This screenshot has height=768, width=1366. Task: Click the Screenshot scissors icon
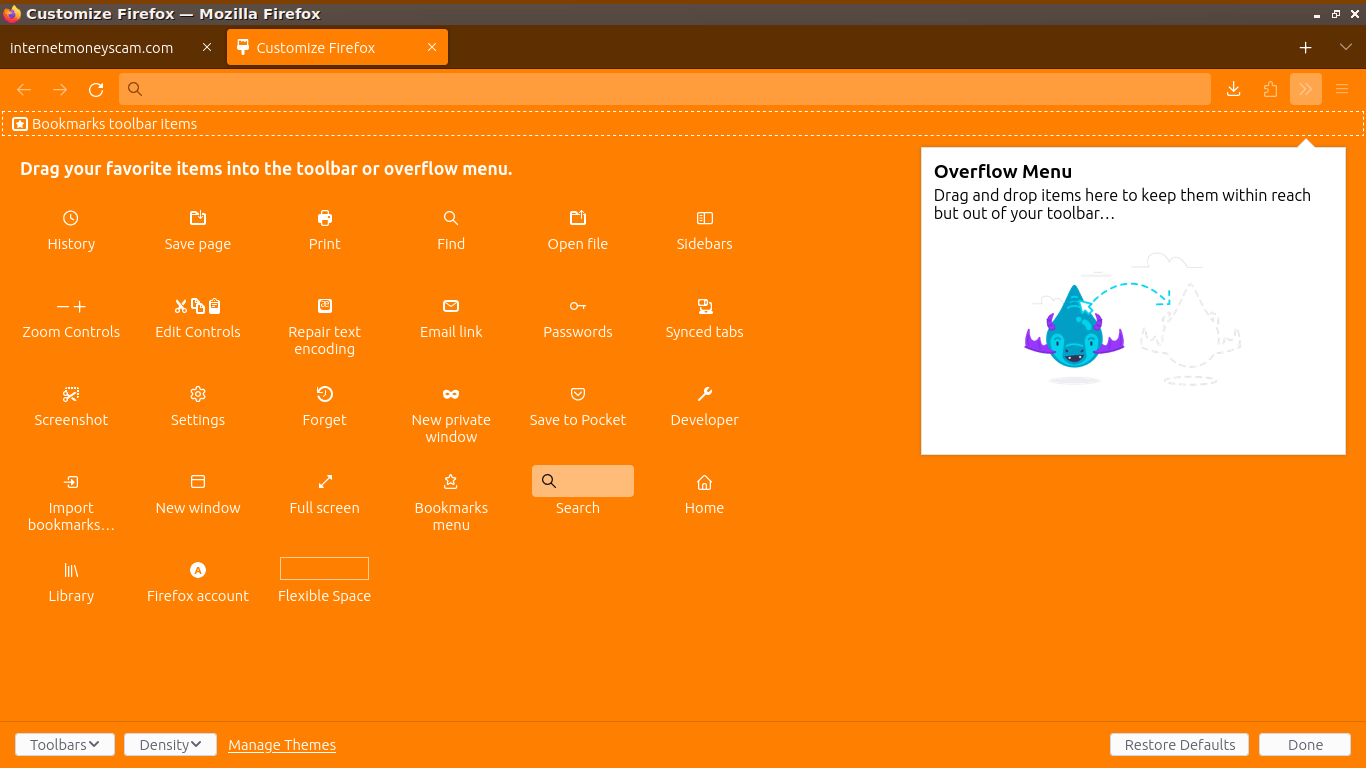71,394
